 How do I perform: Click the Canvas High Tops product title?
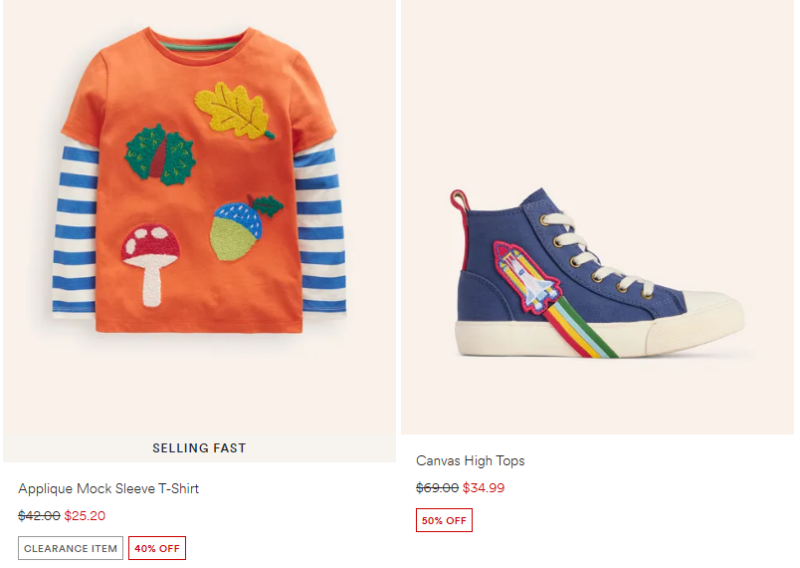pos(470,461)
